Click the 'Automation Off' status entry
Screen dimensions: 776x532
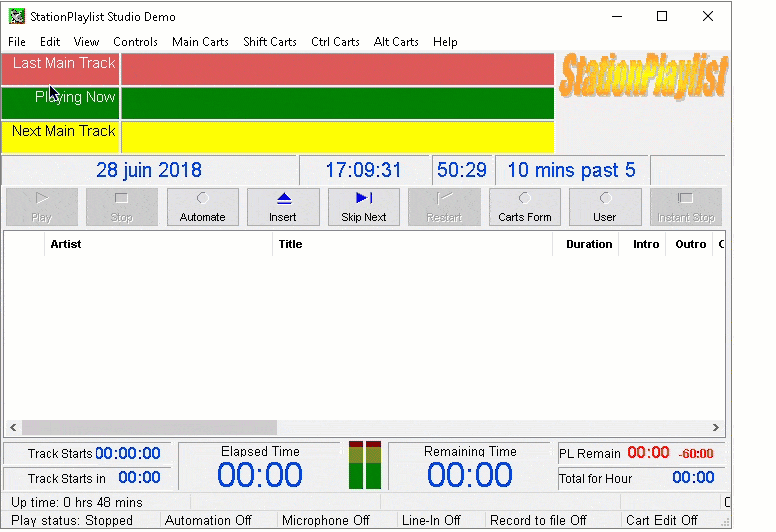click(208, 521)
